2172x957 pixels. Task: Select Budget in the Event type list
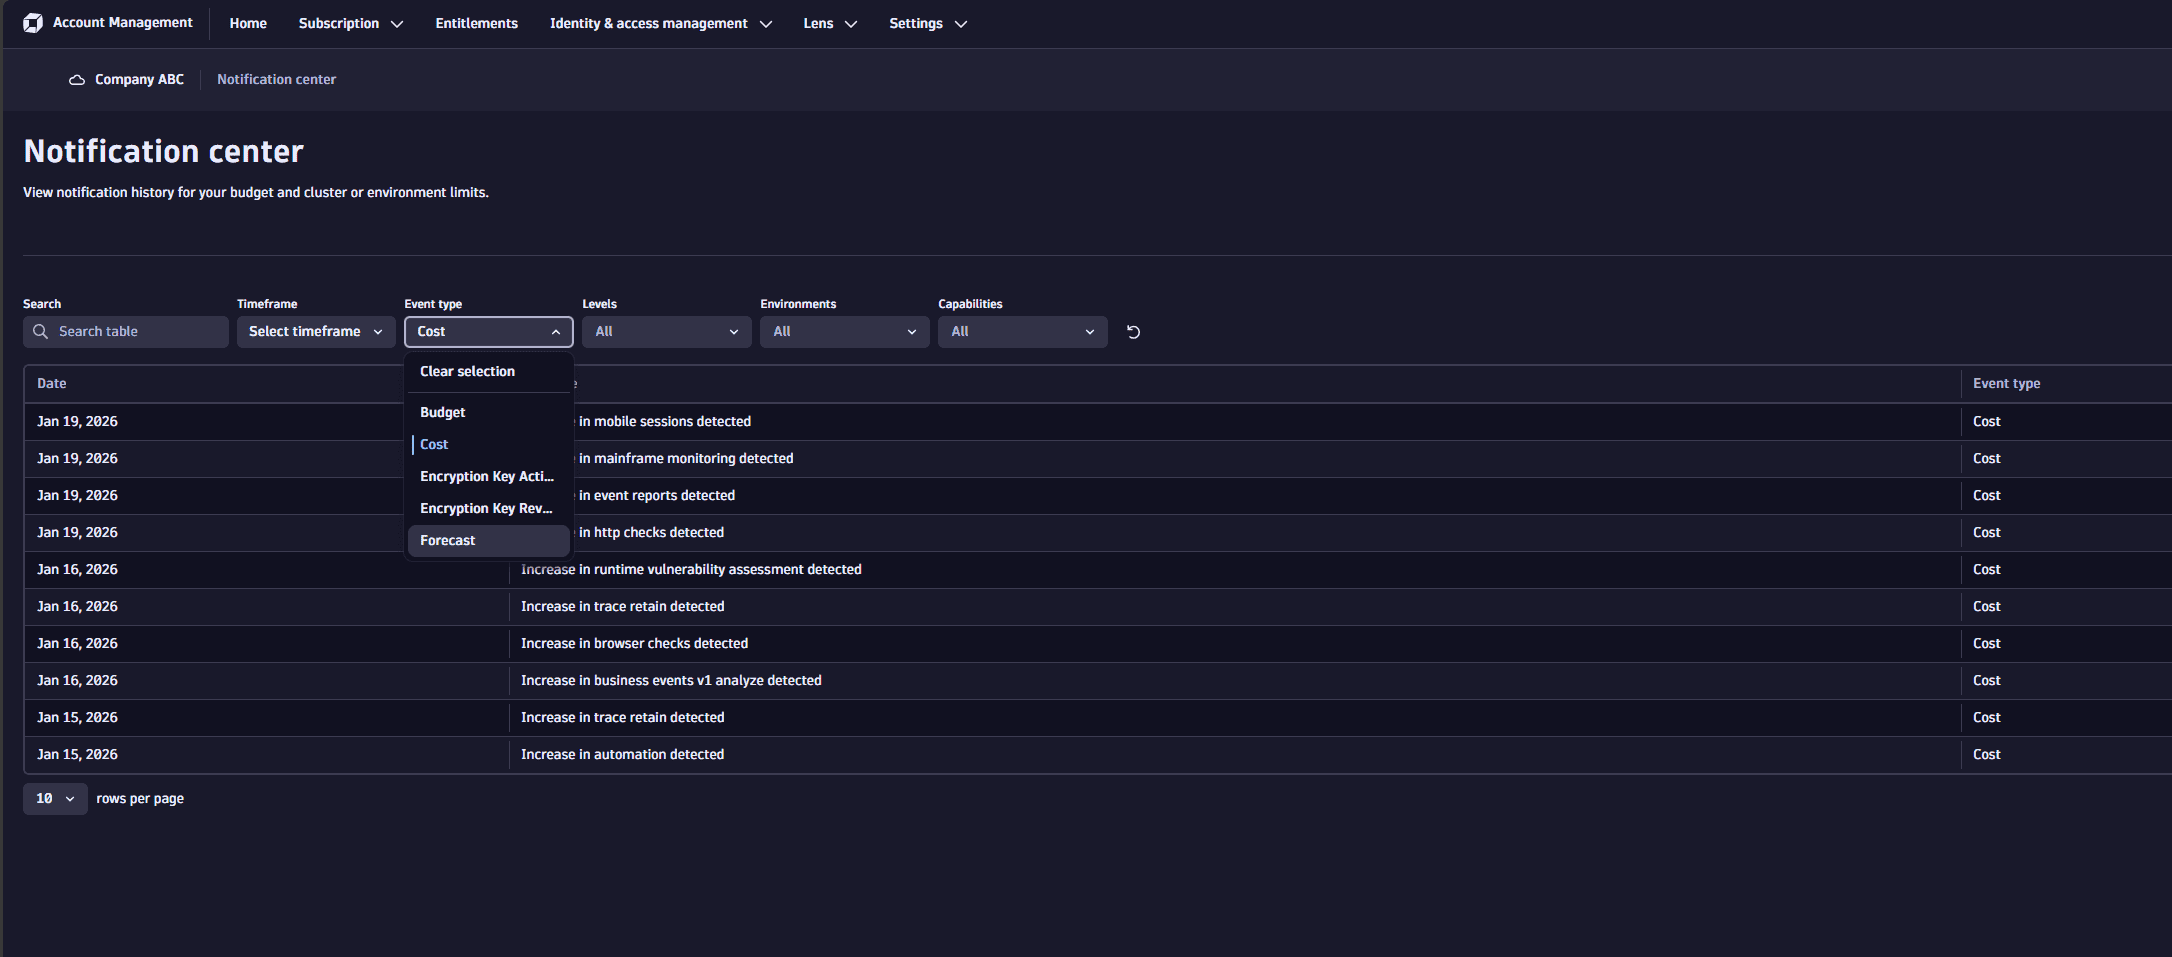pos(442,412)
